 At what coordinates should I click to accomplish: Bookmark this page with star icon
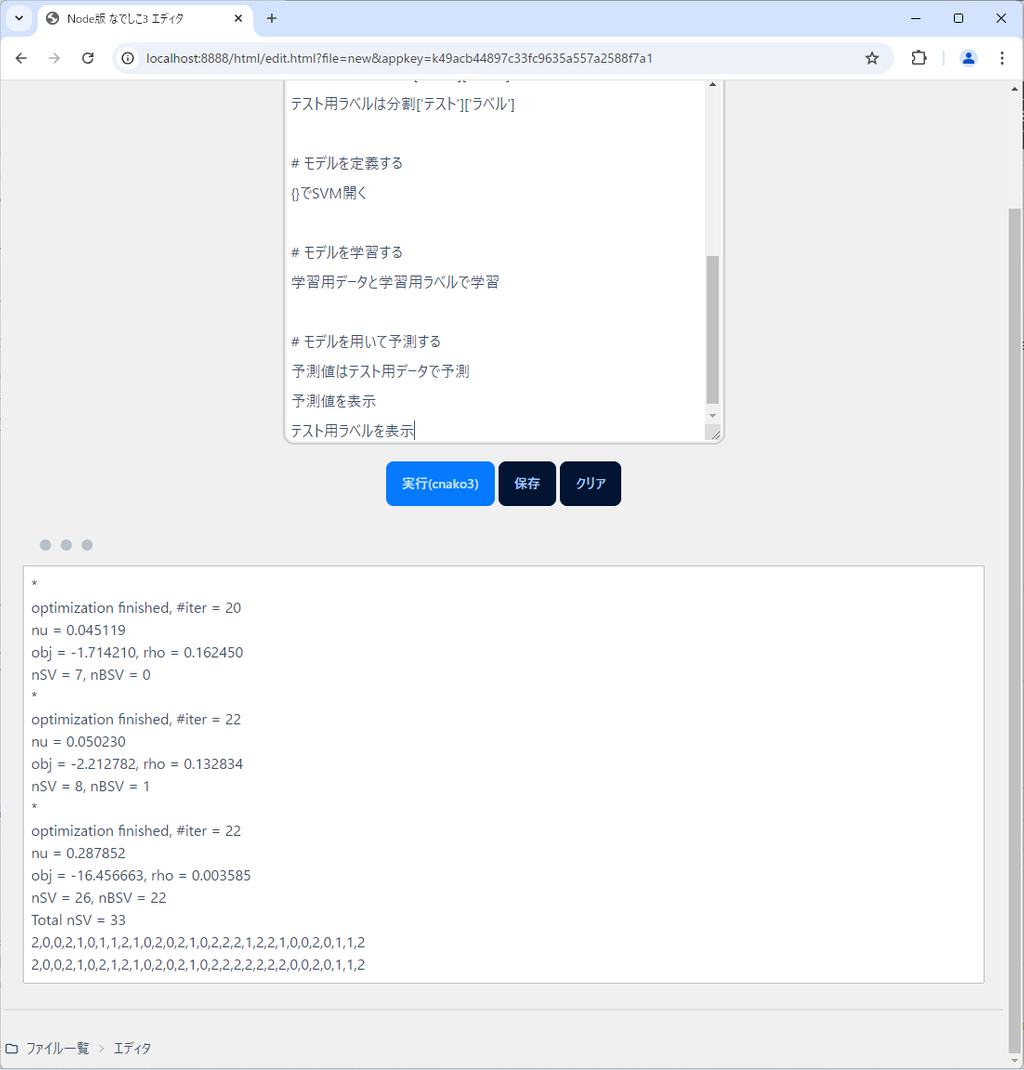[872, 58]
